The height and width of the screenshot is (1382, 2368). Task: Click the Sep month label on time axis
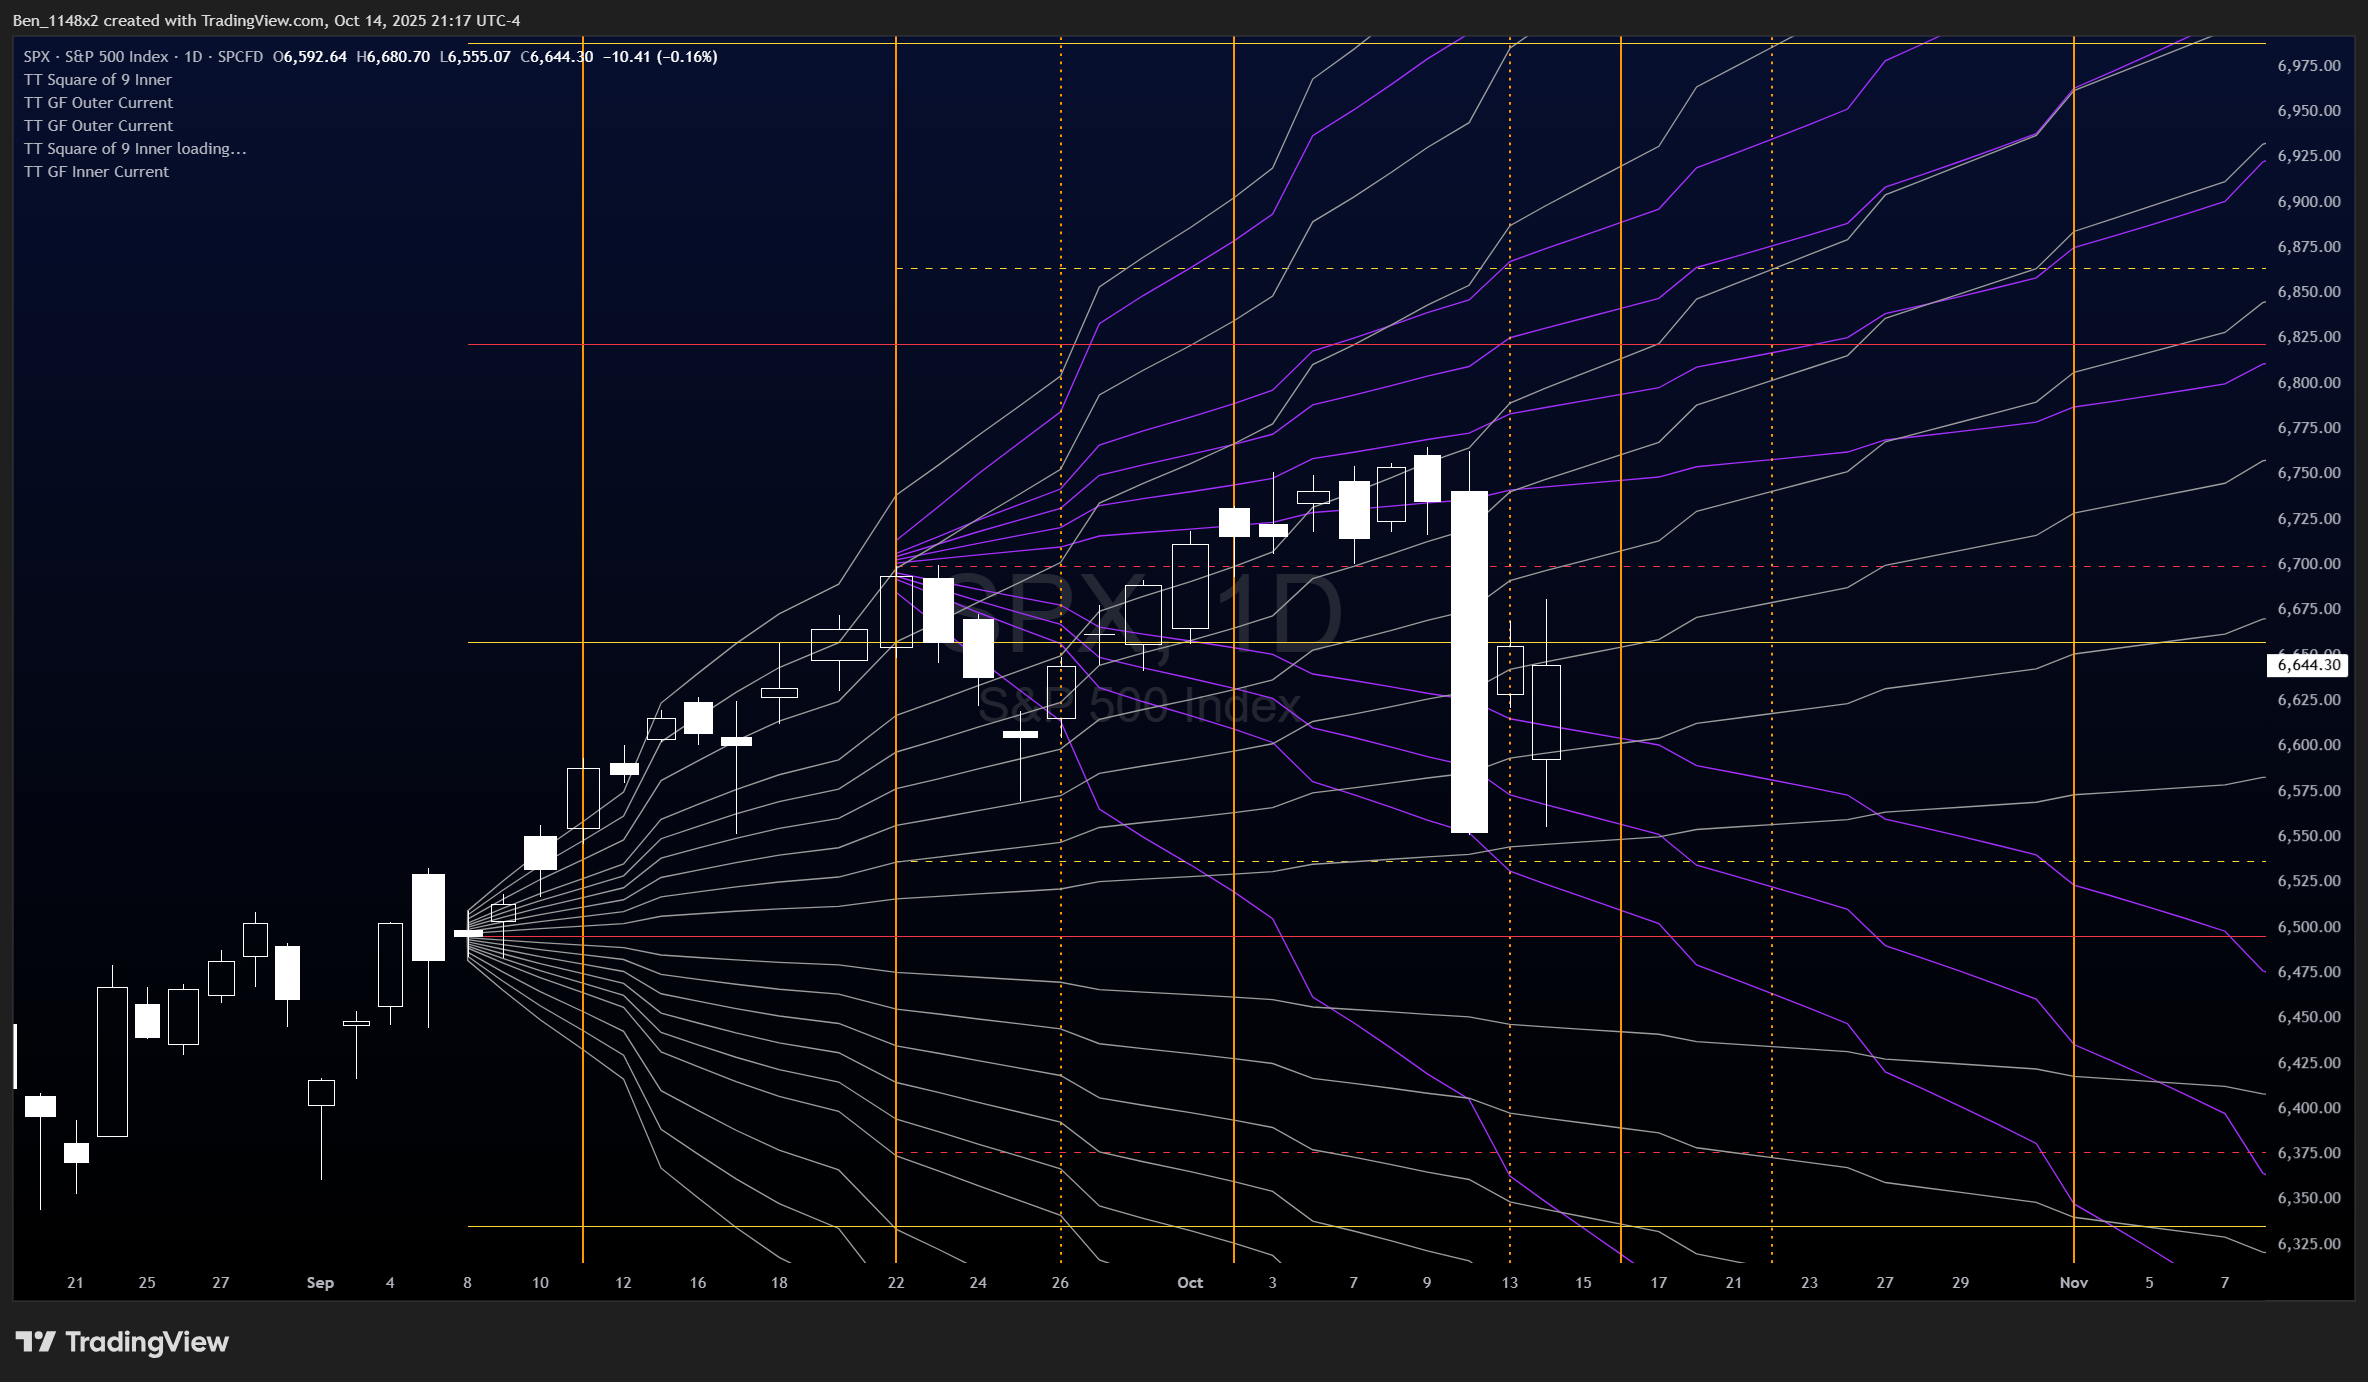[320, 1283]
